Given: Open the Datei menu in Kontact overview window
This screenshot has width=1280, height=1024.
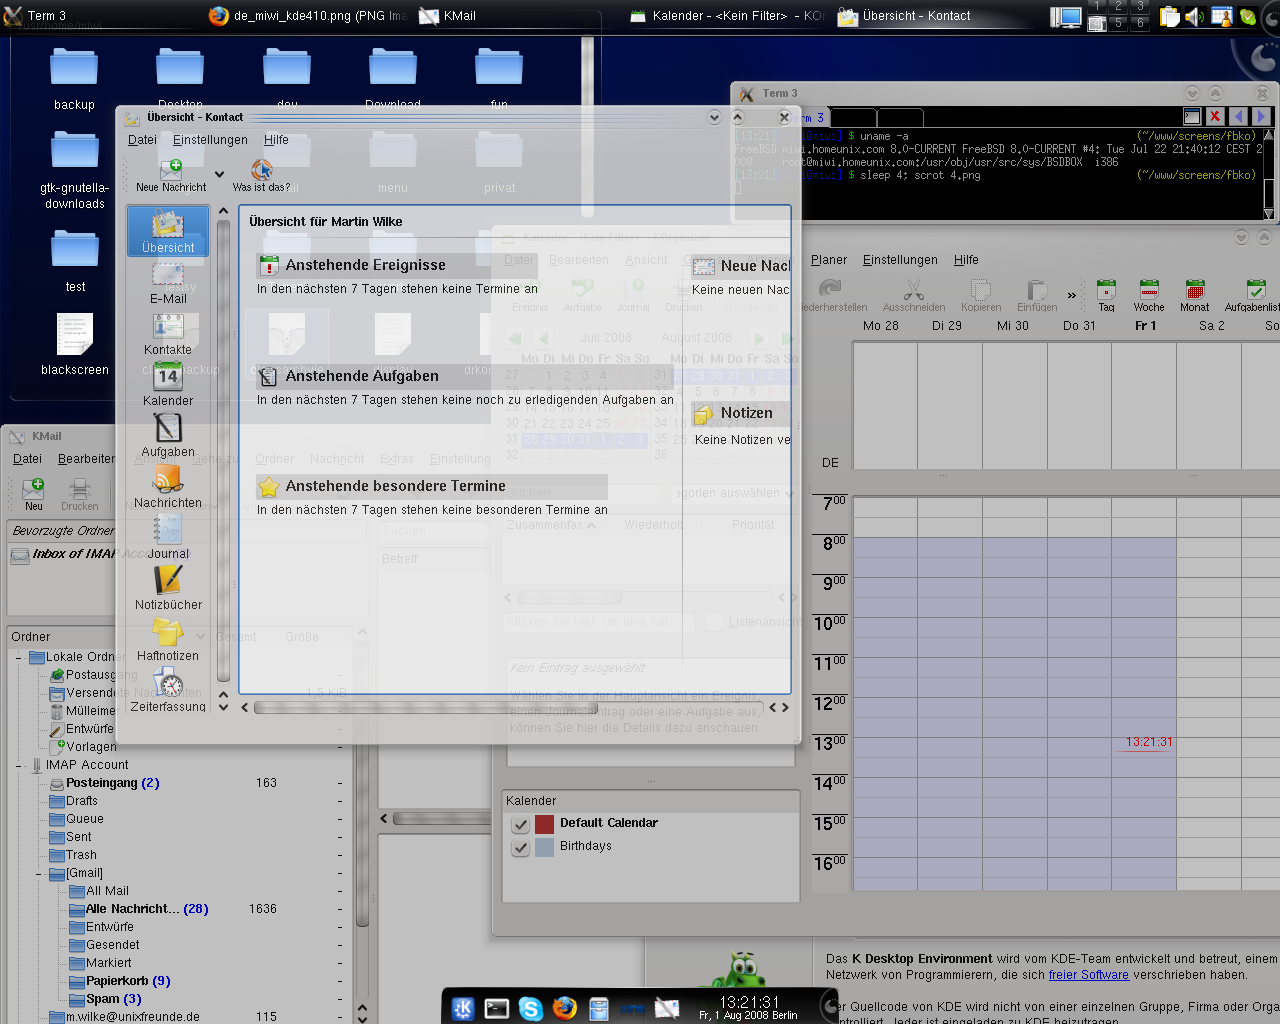Looking at the screenshot, I should pyautogui.click(x=142, y=140).
